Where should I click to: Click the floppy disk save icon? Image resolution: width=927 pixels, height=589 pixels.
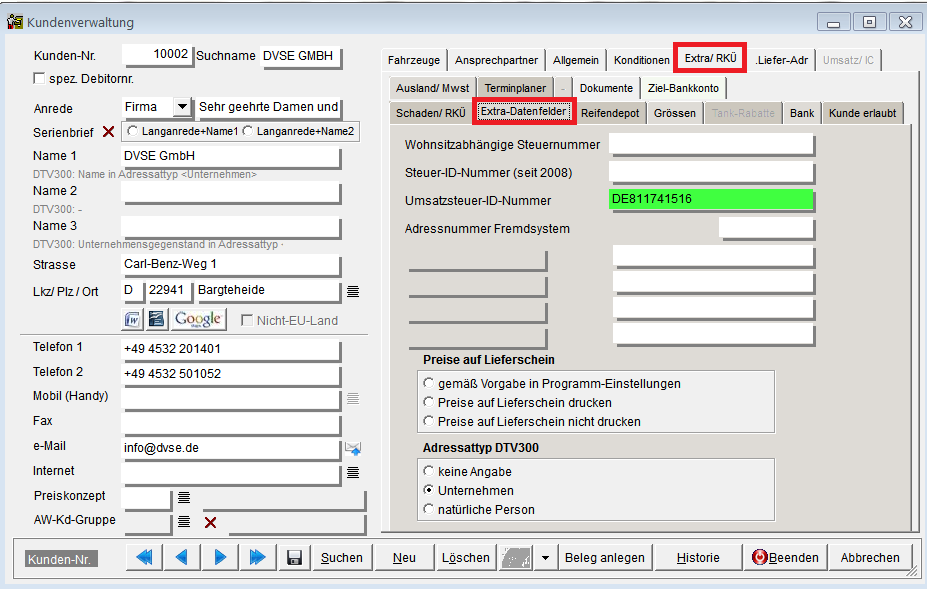(x=294, y=558)
